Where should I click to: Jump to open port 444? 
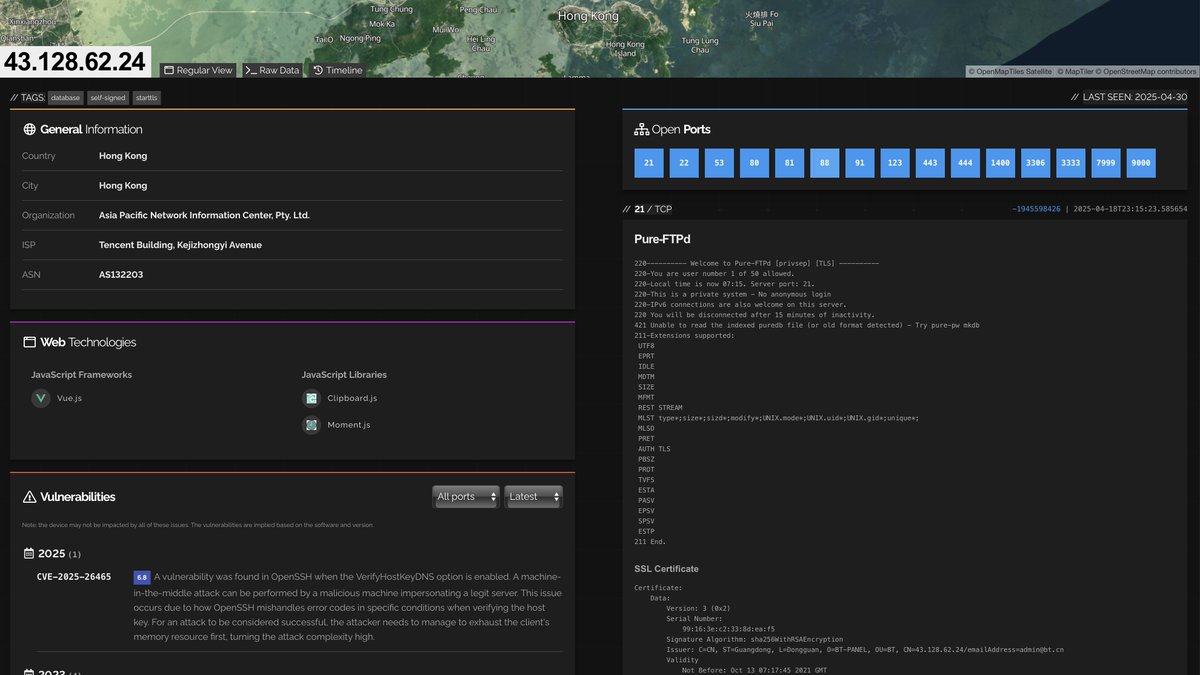pyautogui.click(x=965, y=163)
